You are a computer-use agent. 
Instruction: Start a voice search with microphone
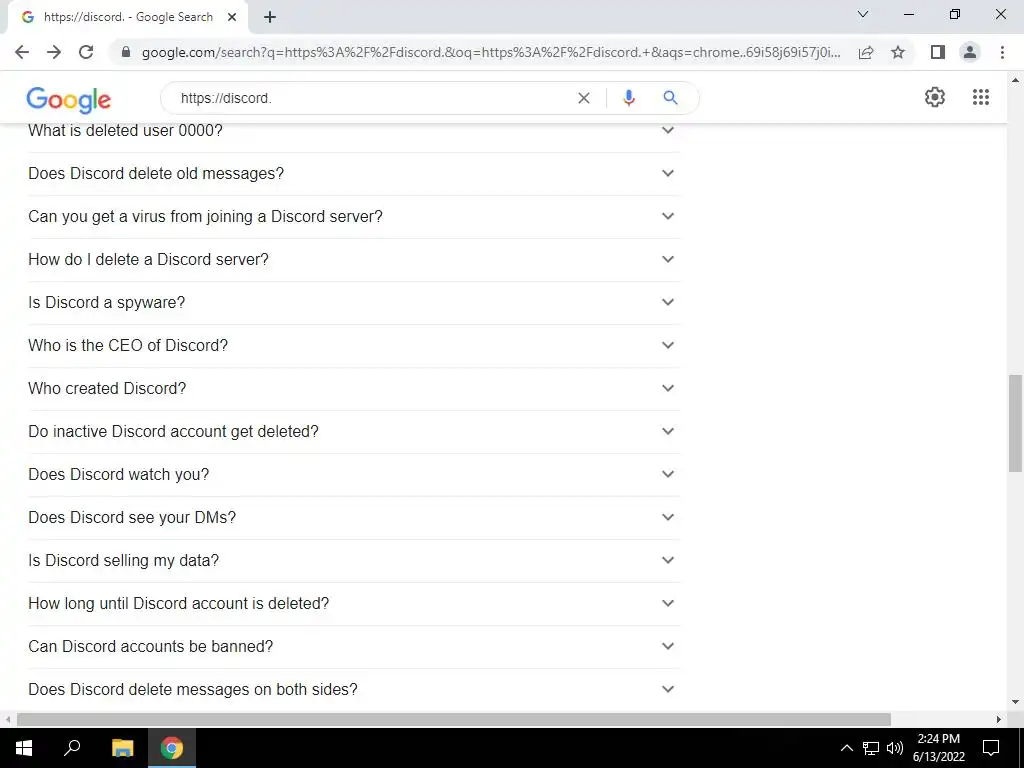click(x=629, y=98)
